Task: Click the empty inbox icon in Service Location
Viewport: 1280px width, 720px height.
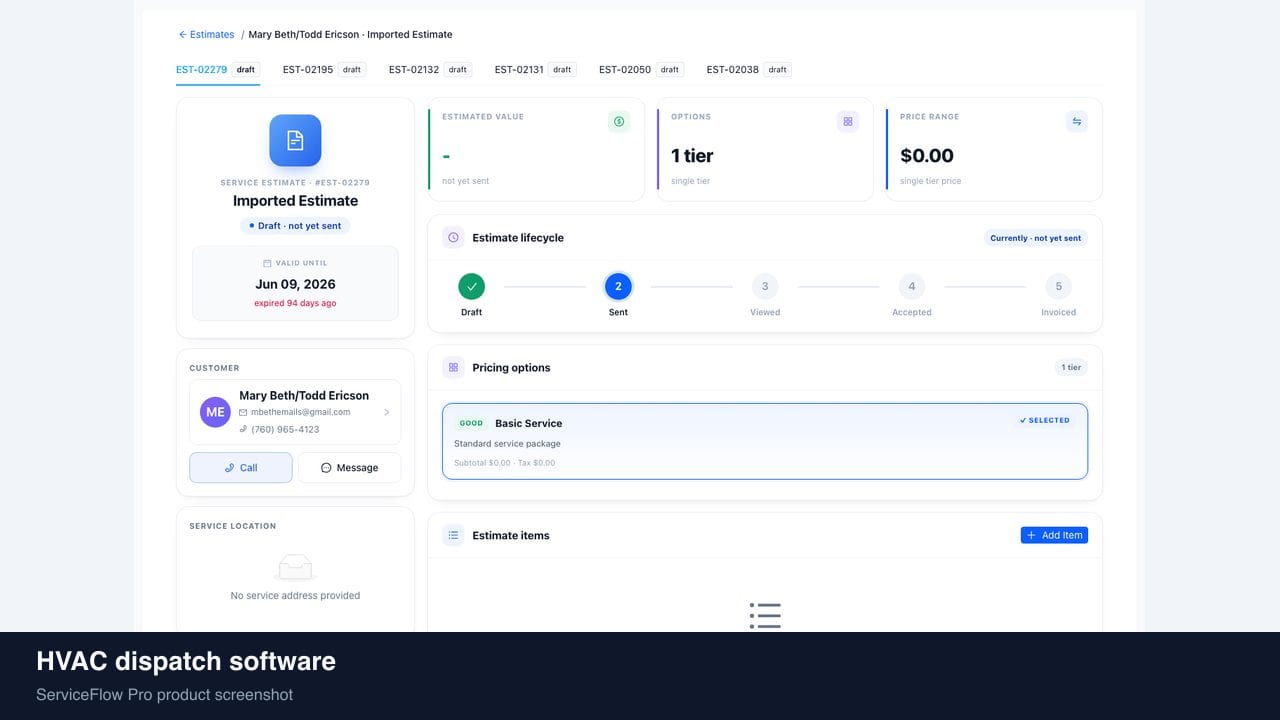Action: pos(295,567)
